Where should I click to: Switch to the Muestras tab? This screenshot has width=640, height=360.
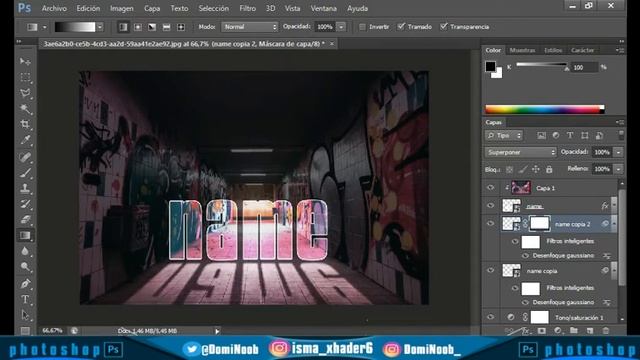coord(522,50)
